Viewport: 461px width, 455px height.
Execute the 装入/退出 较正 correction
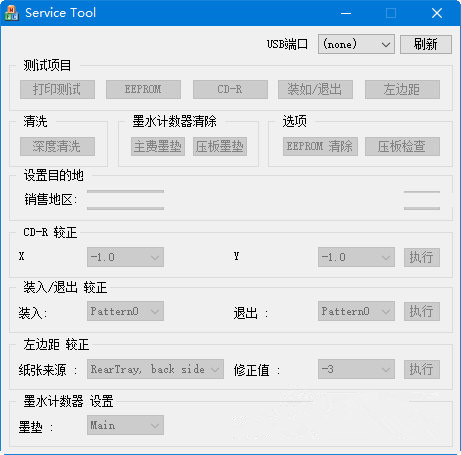(422, 311)
